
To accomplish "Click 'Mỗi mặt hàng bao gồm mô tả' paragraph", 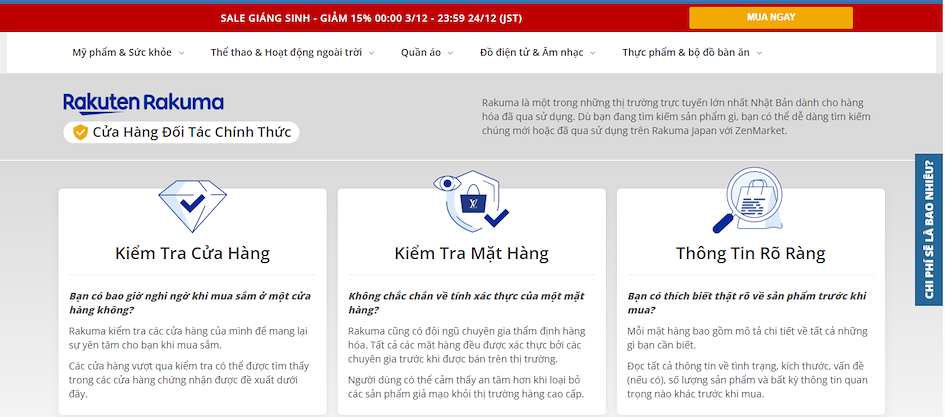I will coord(747,338).
